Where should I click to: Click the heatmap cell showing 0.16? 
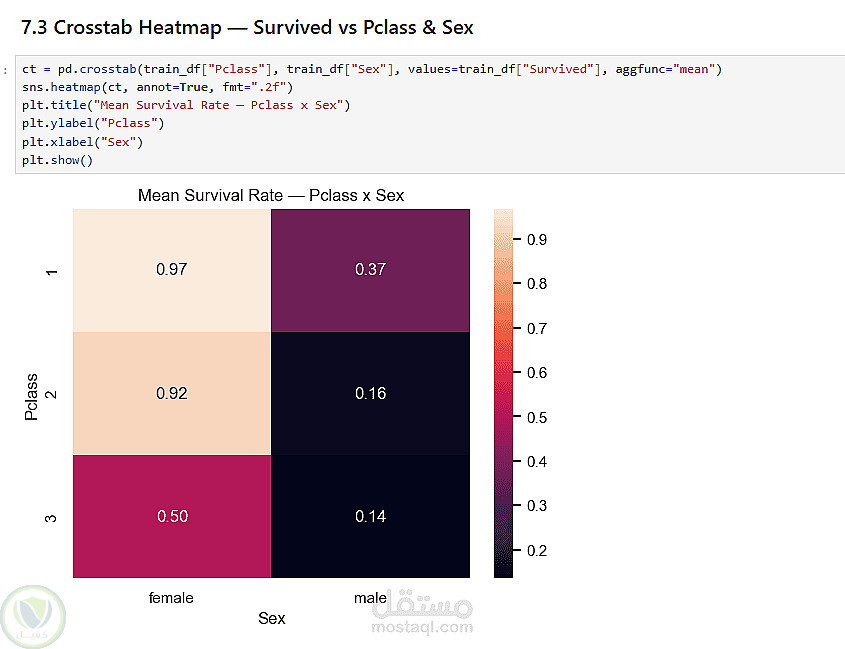click(370, 393)
